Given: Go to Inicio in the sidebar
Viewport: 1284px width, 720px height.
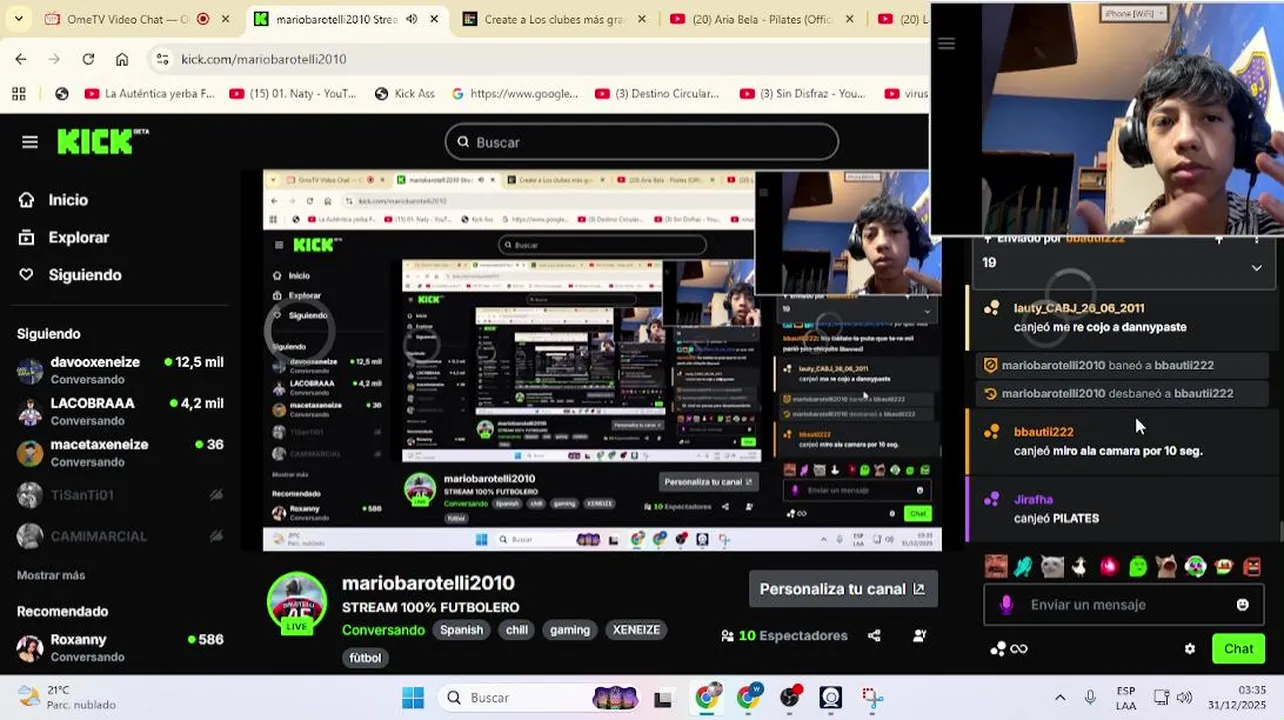Looking at the screenshot, I should pos(53,200).
